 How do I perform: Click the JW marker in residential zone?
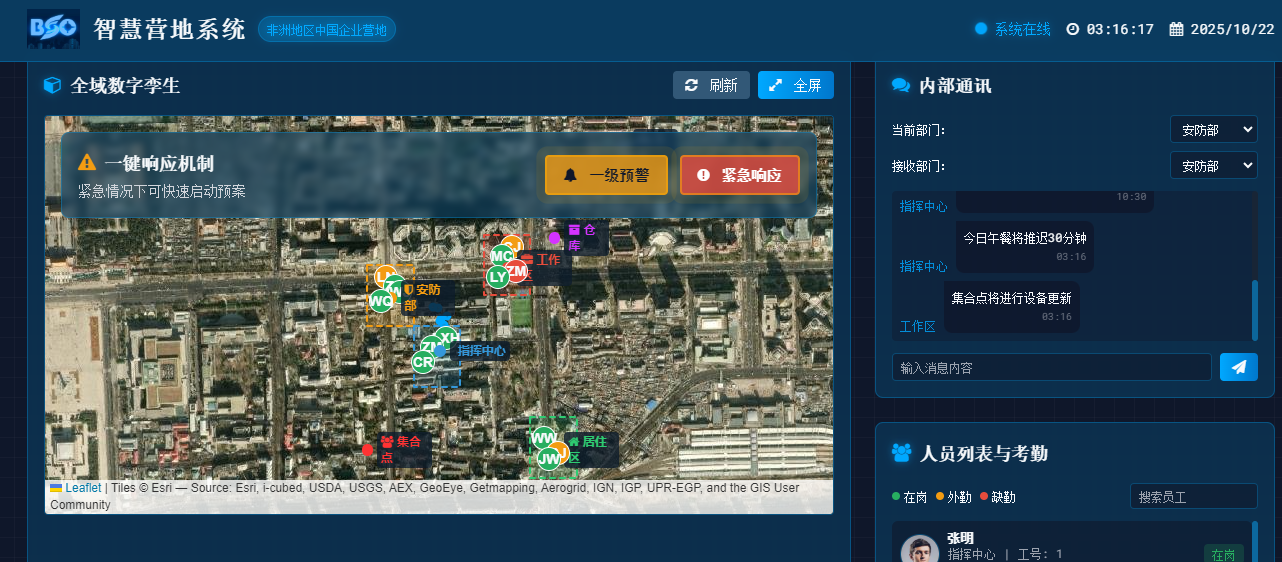[548, 459]
